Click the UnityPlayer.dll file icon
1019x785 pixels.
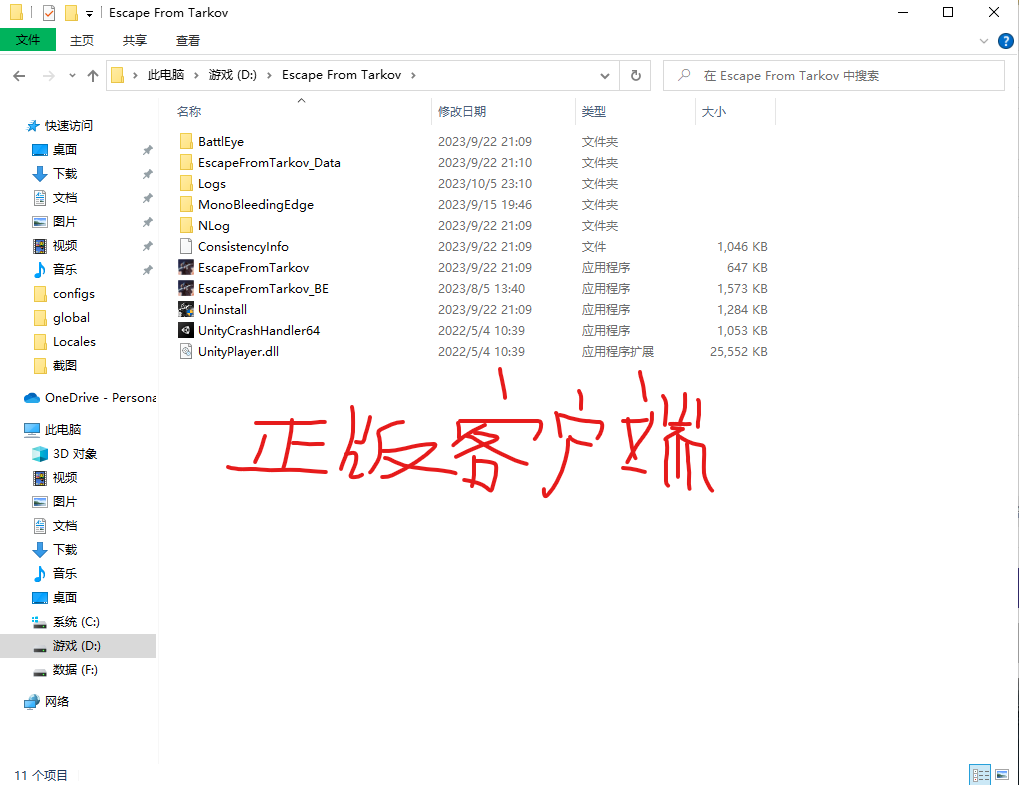(186, 352)
